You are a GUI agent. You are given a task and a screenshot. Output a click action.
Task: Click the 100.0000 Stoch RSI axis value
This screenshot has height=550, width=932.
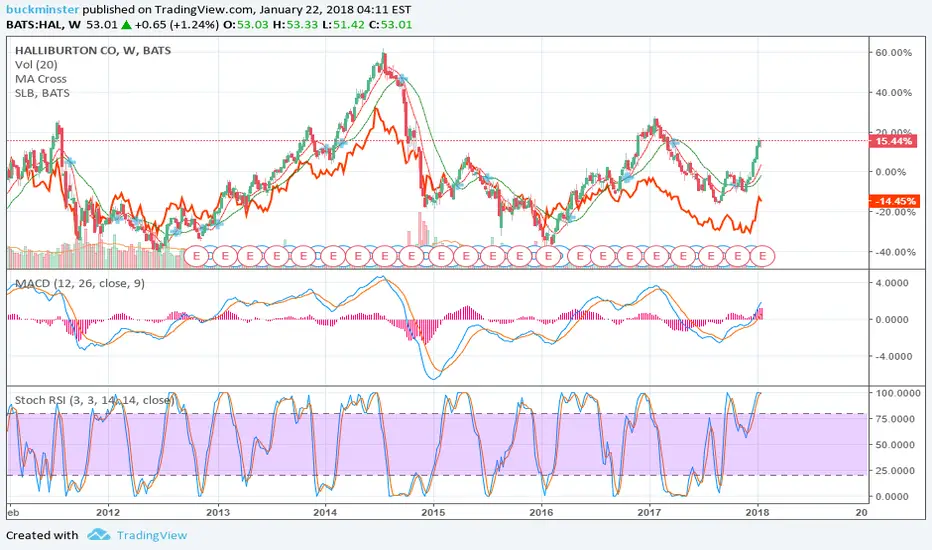(x=898, y=393)
